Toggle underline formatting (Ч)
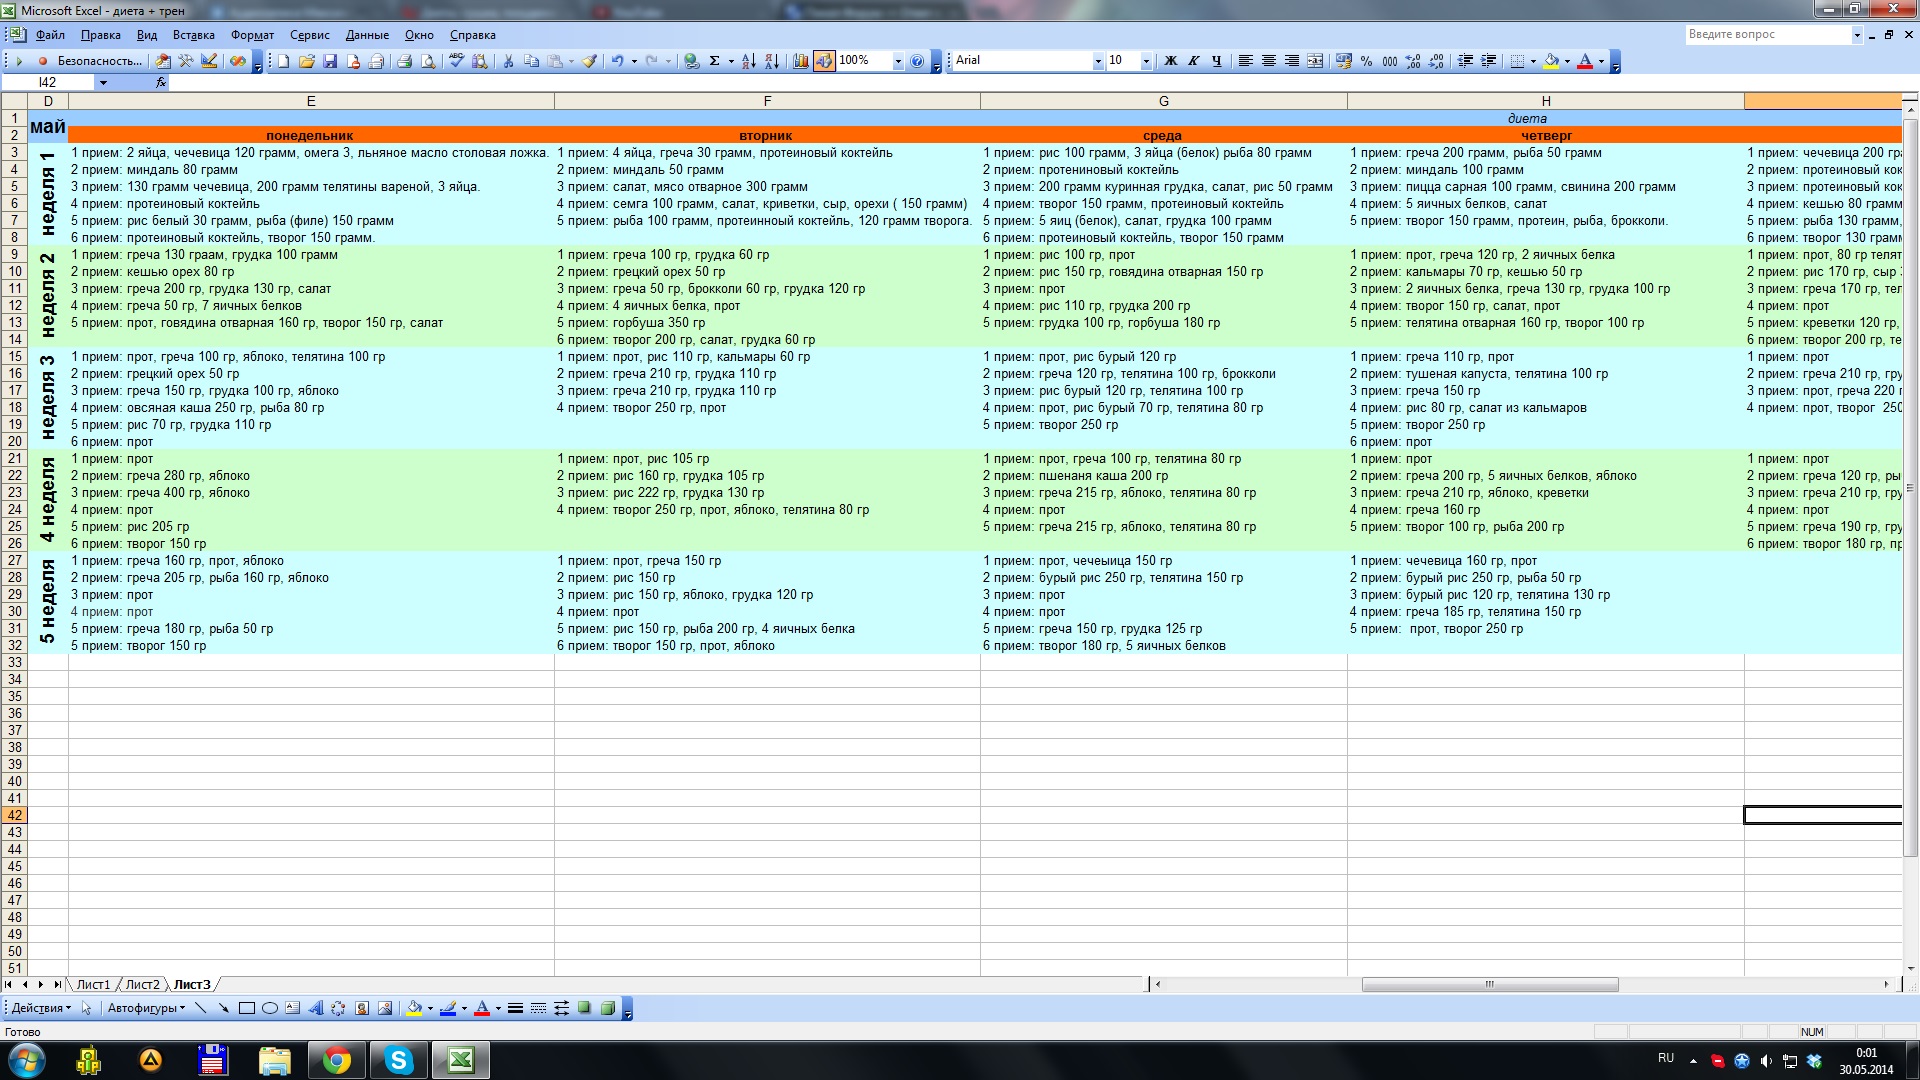 (x=1216, y=61)
